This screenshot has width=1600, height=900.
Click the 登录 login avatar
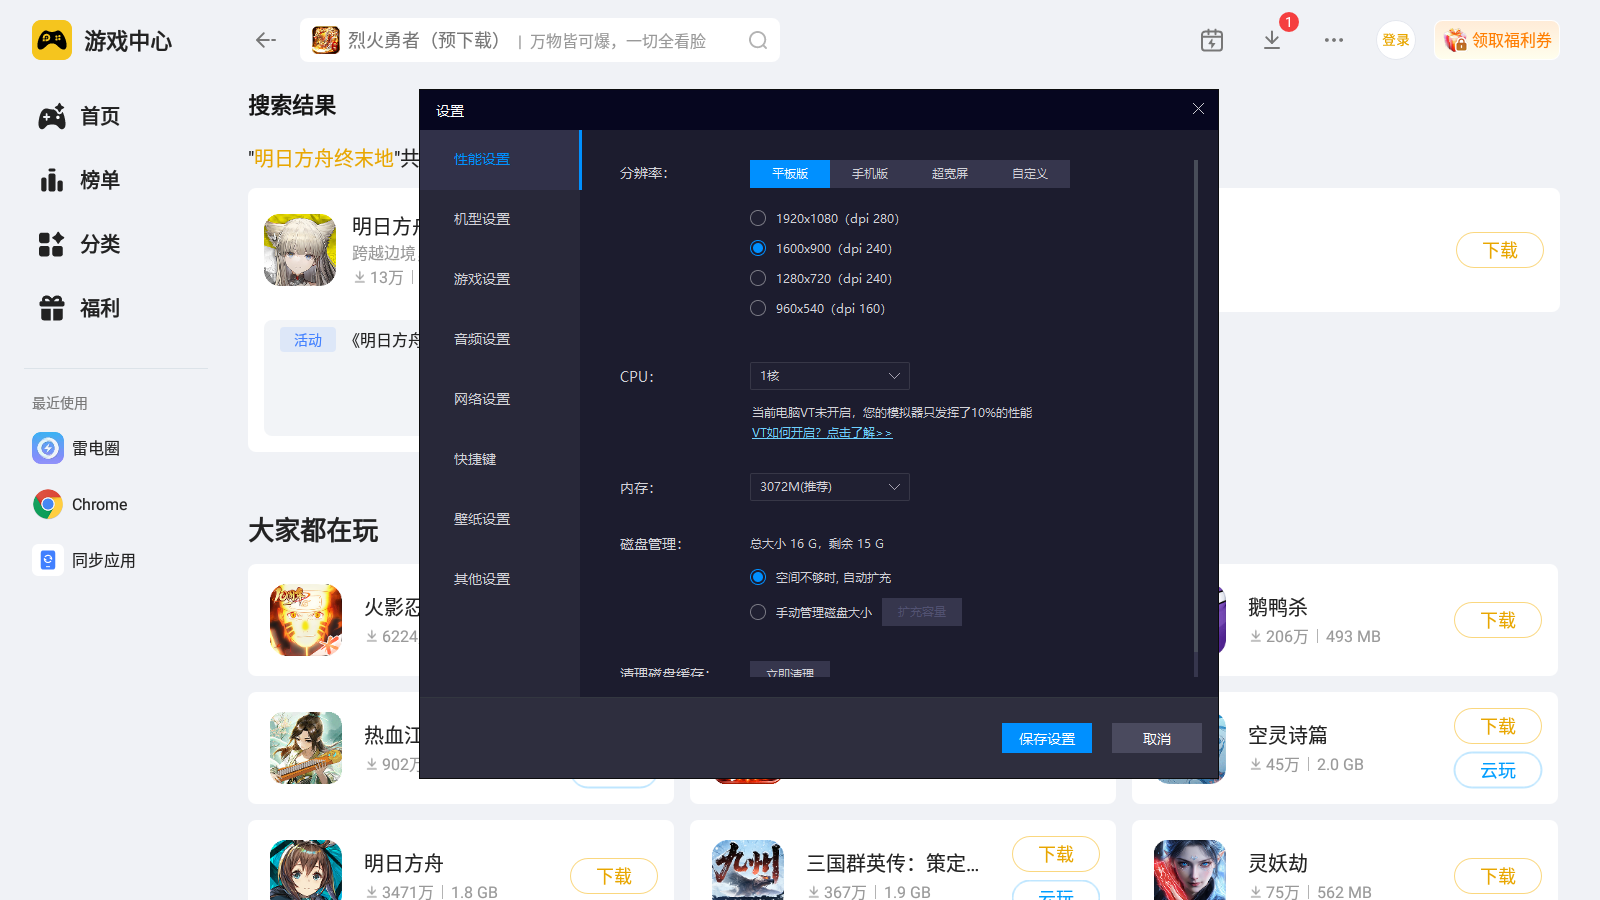(1396, 40)
